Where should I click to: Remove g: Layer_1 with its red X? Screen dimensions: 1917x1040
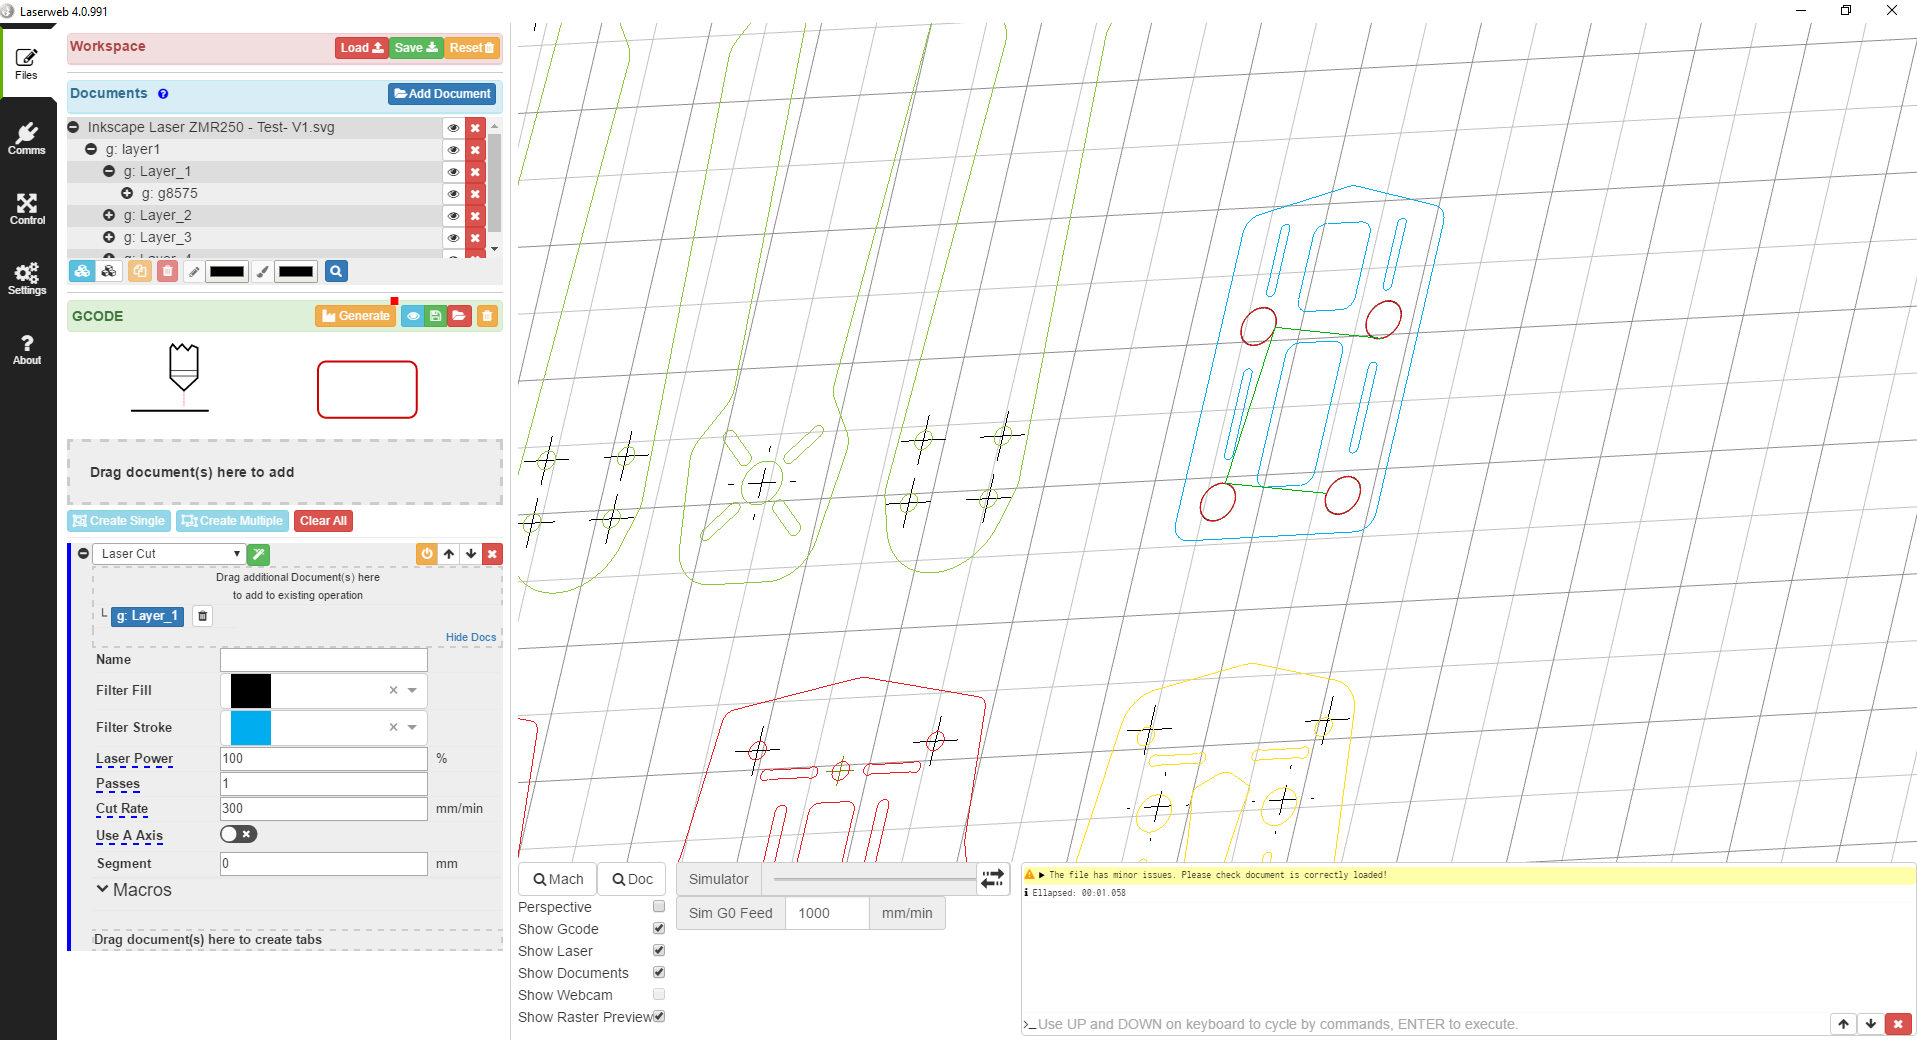coord(475,172)
